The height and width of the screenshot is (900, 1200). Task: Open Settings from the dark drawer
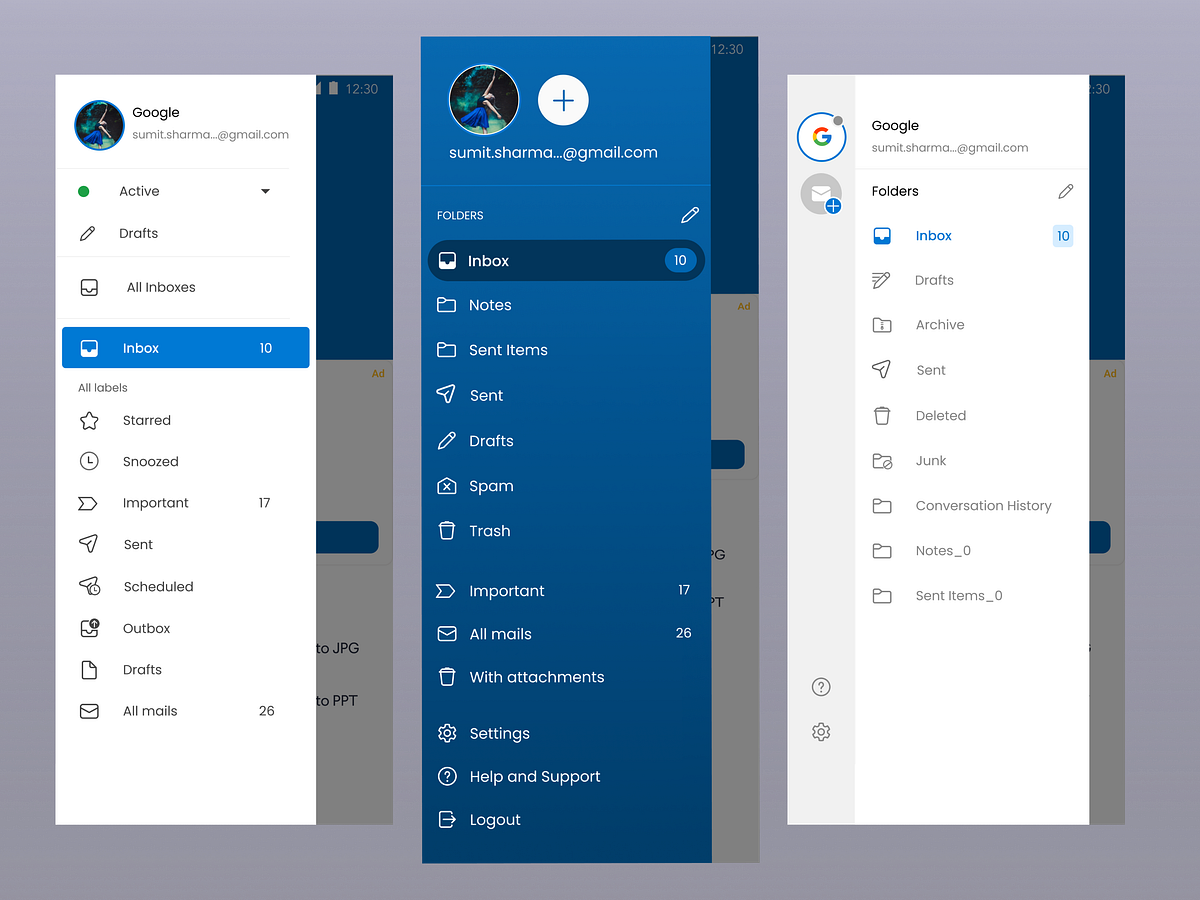tap(499, 733)
